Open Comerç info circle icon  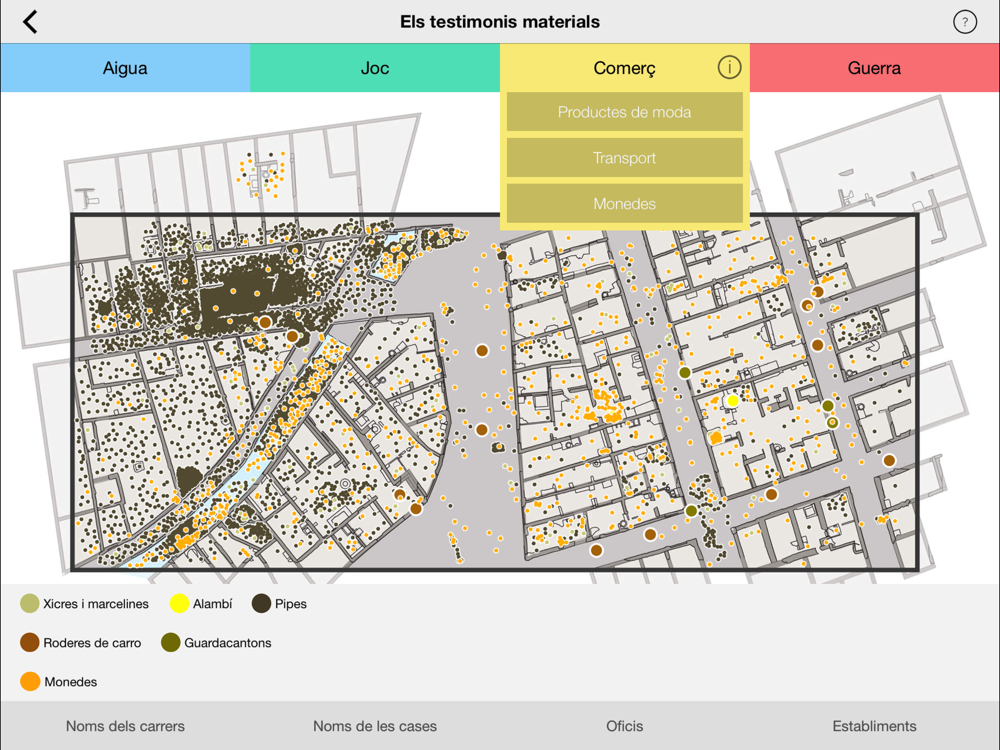[729, 67]
